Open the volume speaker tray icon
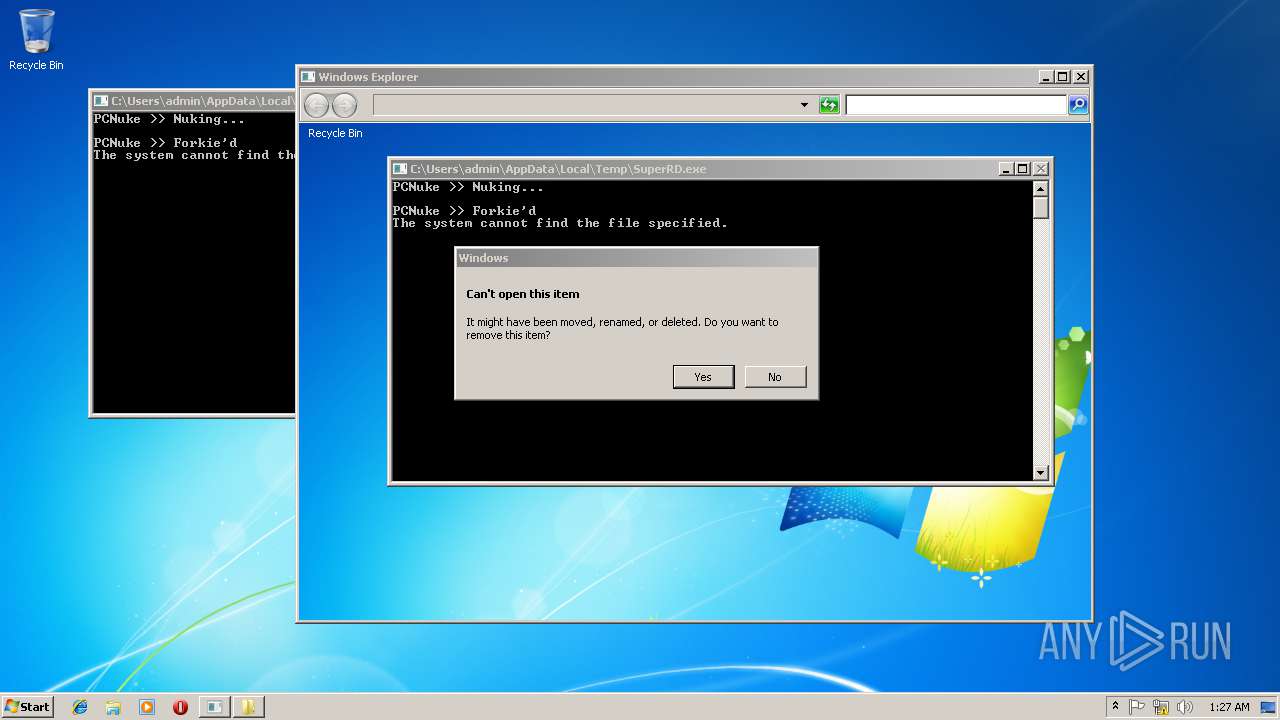1280x720 pixels. 1184,707
